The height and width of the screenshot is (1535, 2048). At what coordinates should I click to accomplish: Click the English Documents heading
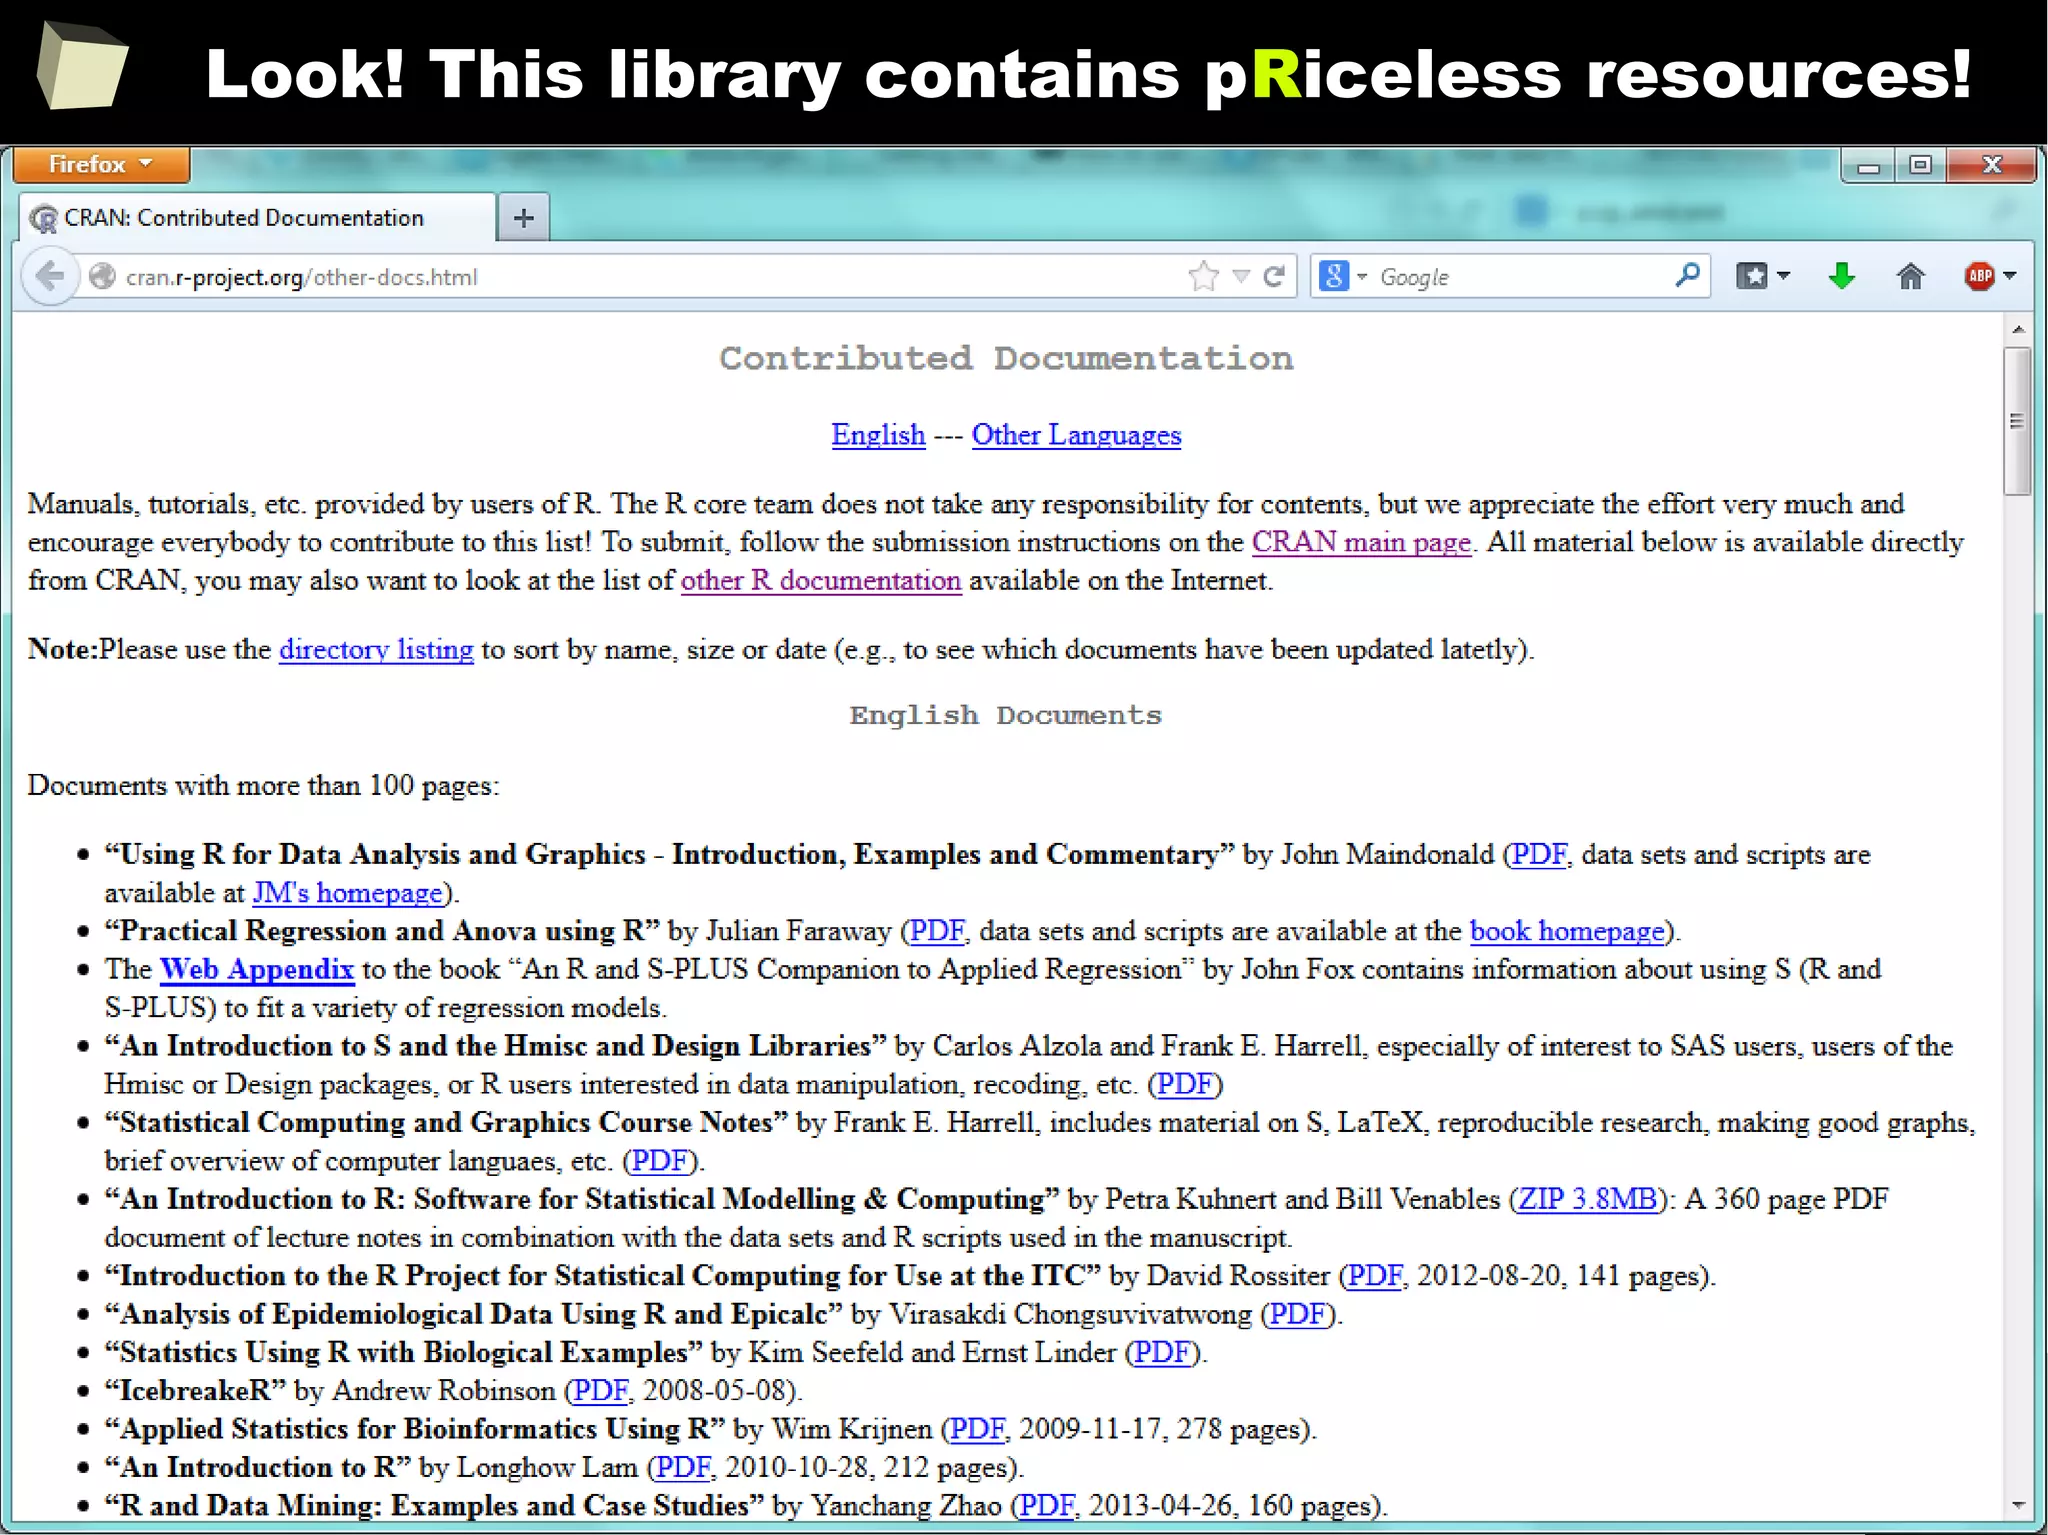(1006, 715)
